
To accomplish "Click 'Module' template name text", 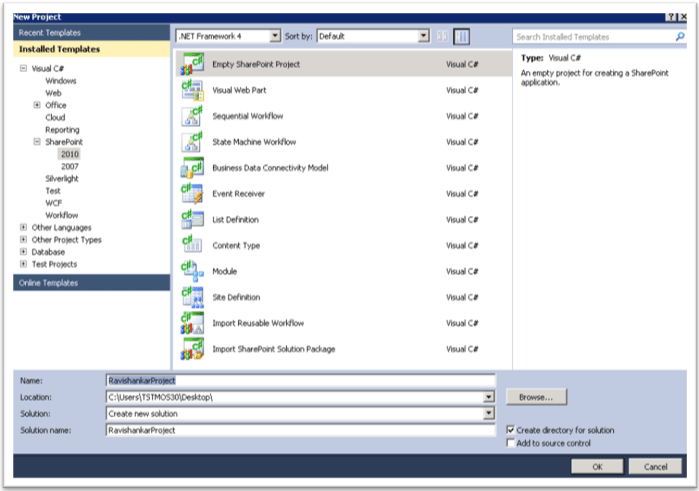I will click(225, 271).
